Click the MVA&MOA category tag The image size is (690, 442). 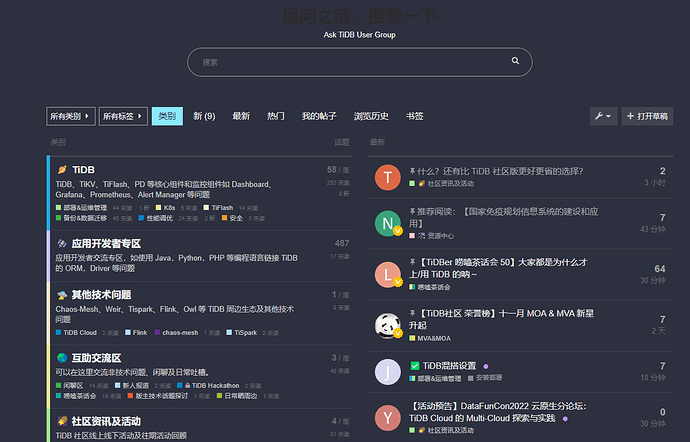click(x=430, y=338)
